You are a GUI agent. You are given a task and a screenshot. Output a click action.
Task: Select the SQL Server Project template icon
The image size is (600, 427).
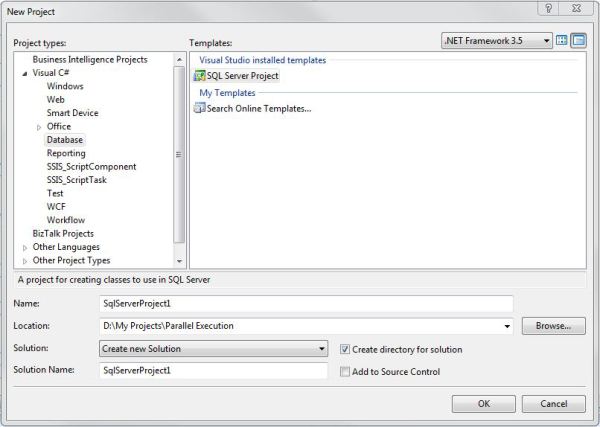(199, 76)
